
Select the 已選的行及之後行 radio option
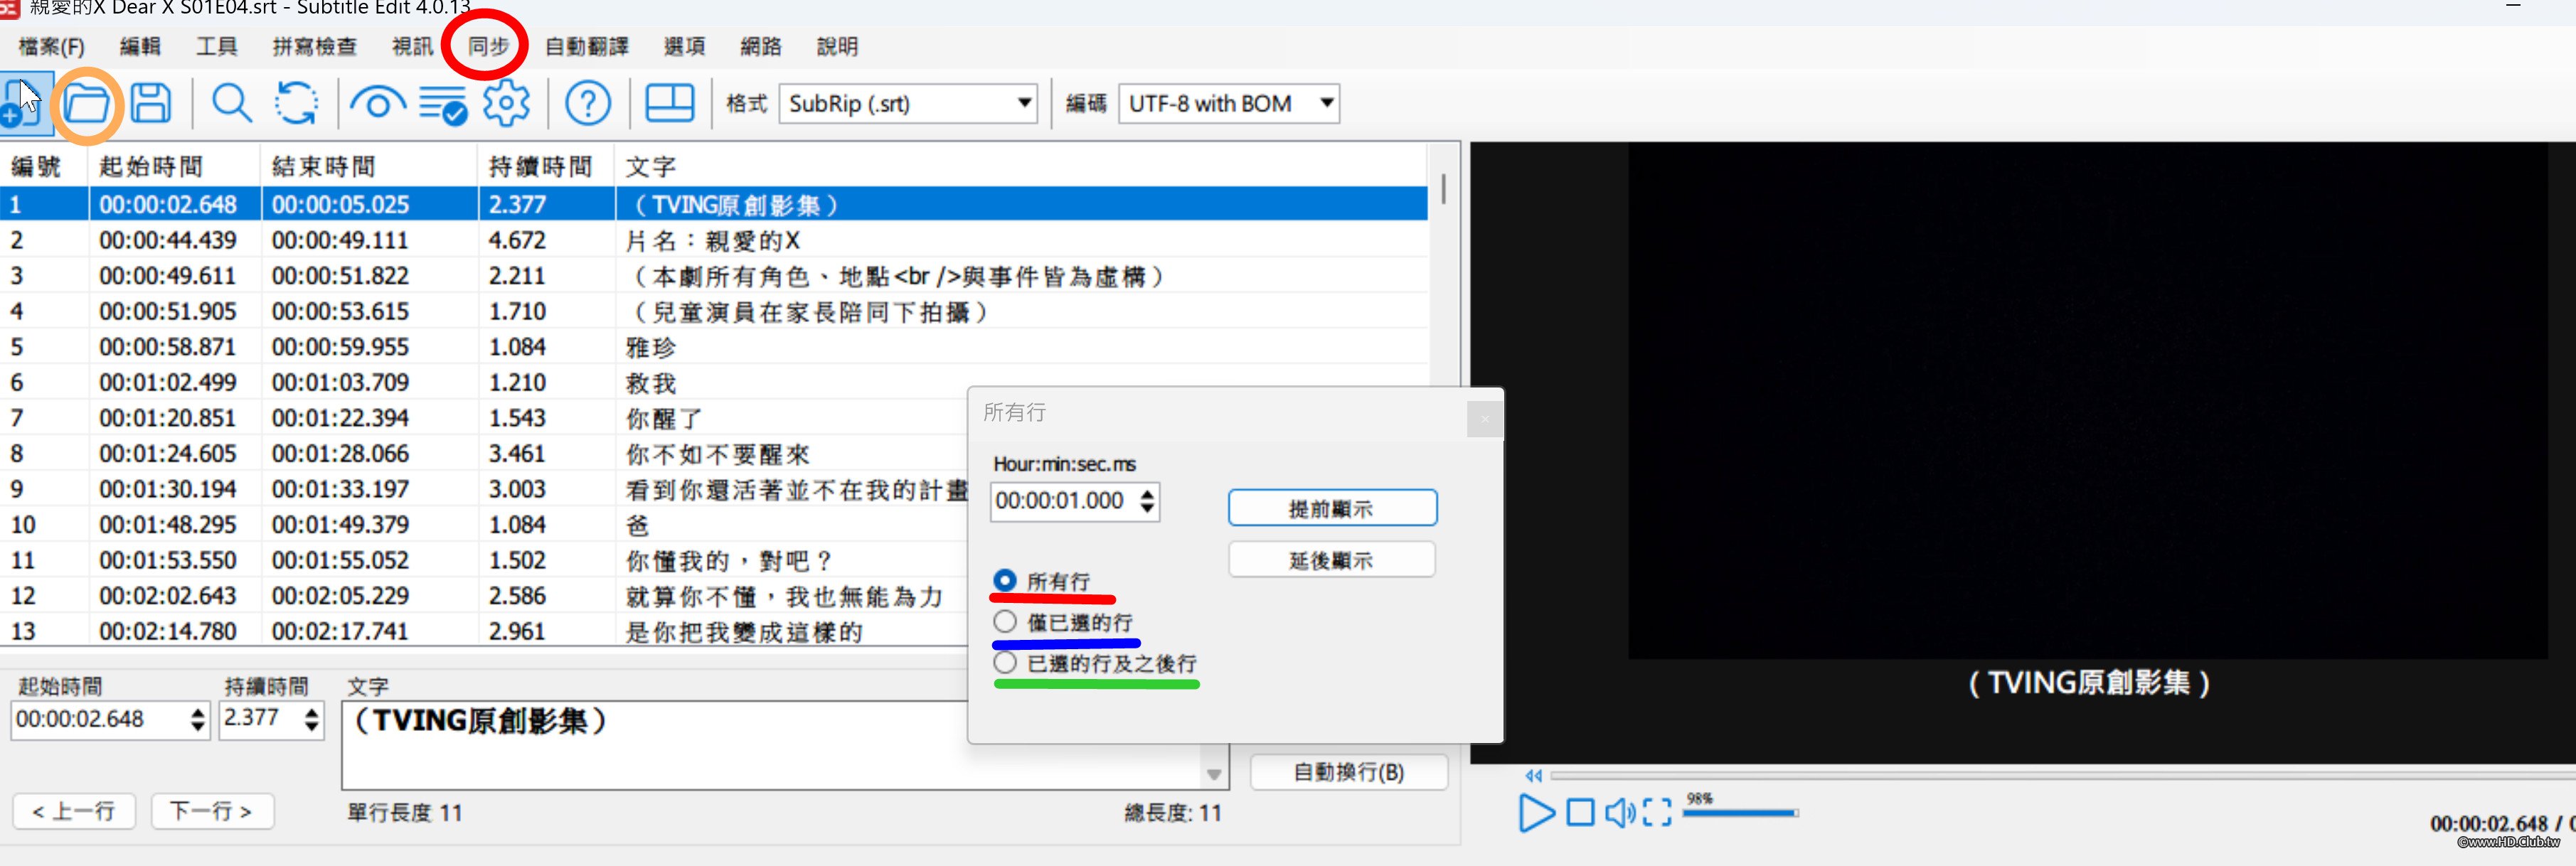click(x=1005, y=663)
